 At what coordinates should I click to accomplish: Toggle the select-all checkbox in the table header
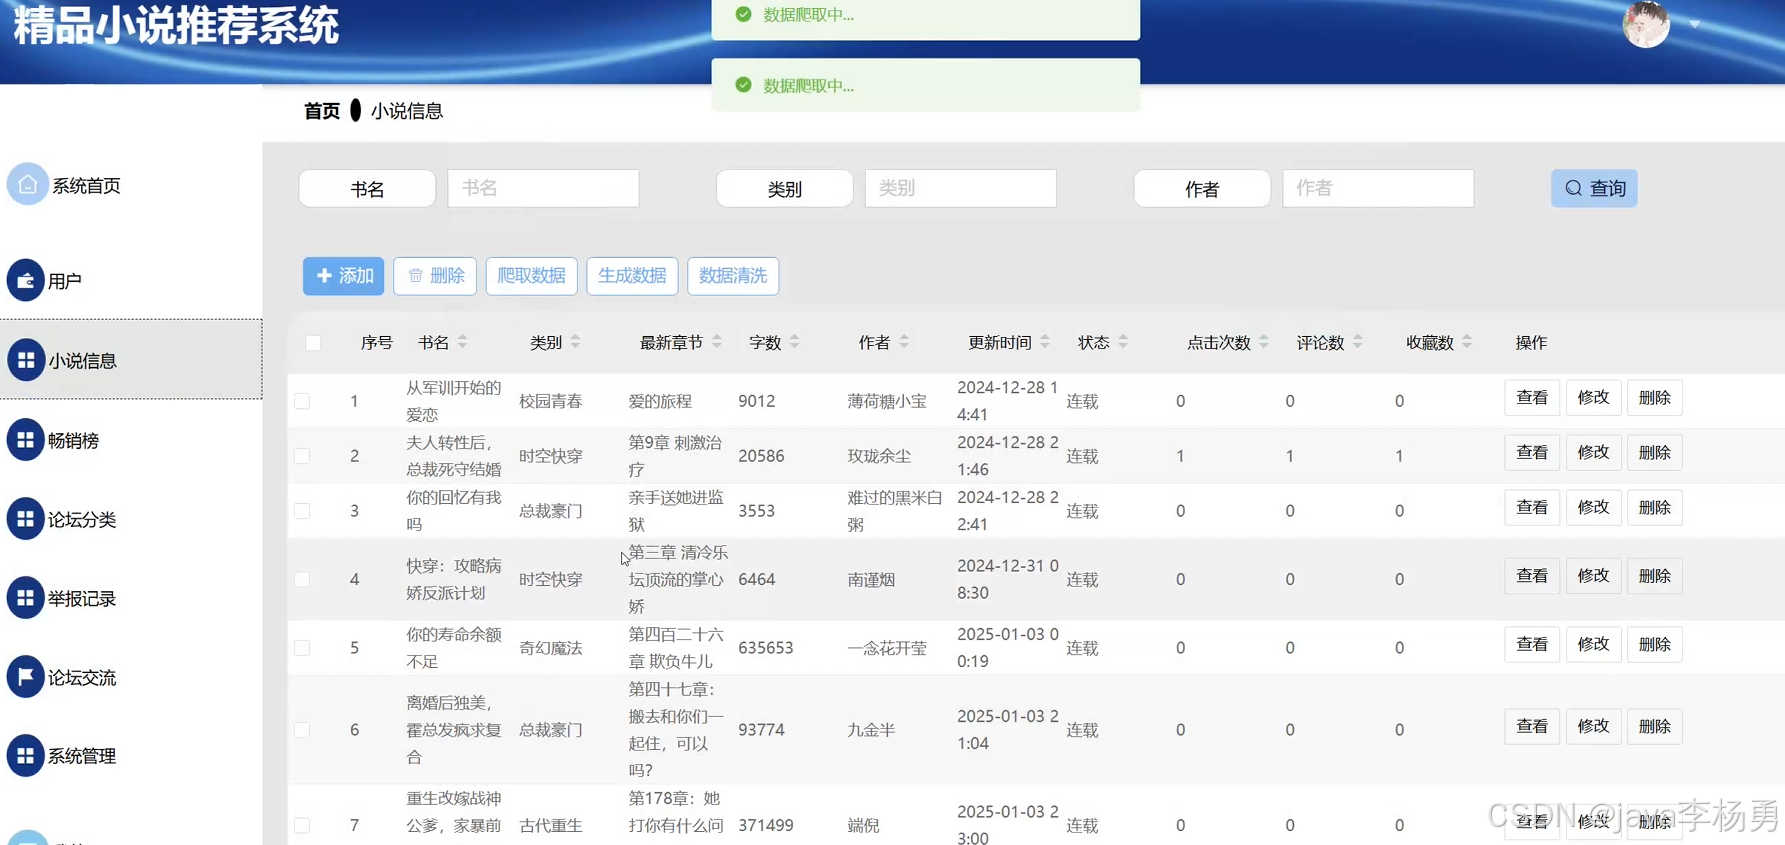click(313, 343)
